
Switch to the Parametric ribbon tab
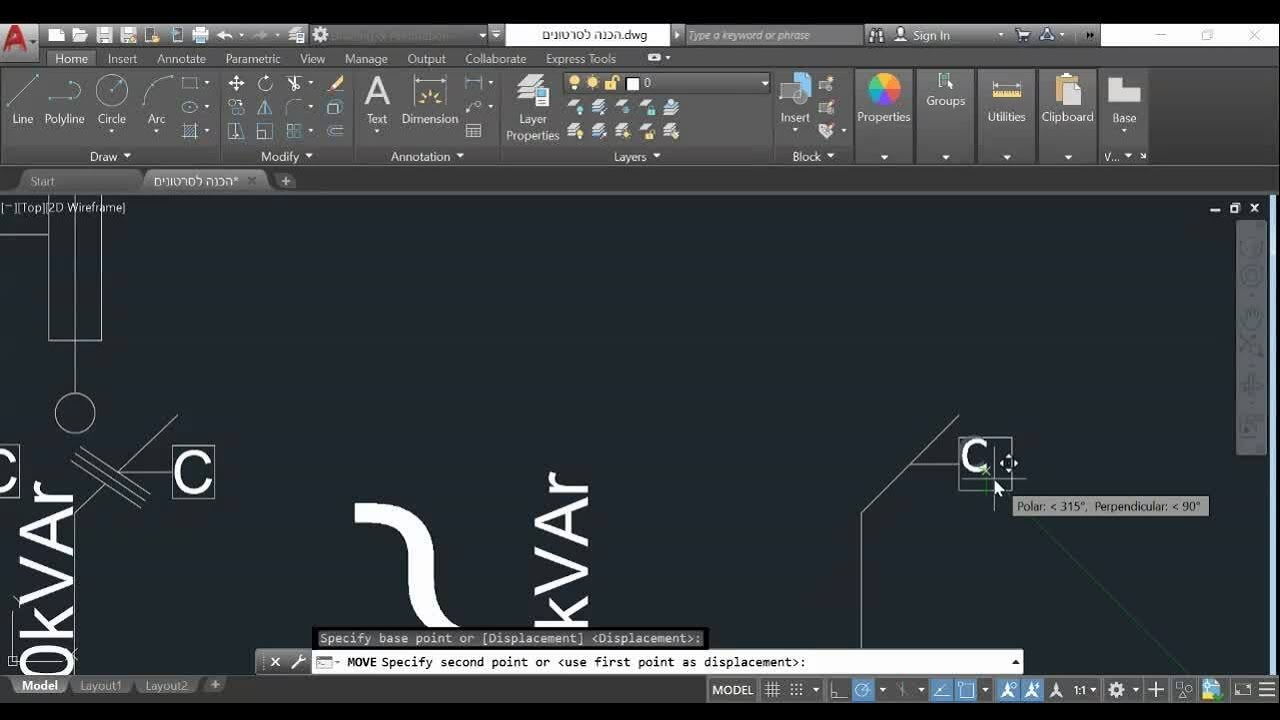click(x=253, y=59)
